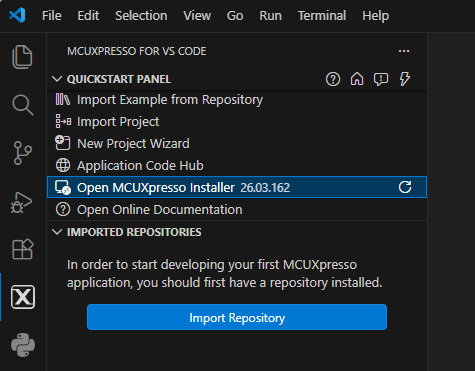Click the refresh icon on Installer row
This screenshot has height=371, width=475.
point(405,187)
